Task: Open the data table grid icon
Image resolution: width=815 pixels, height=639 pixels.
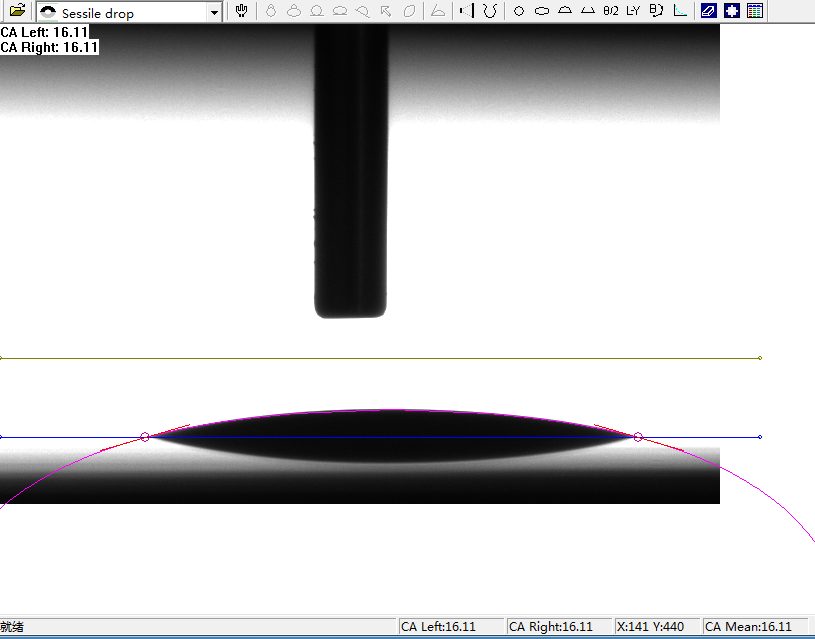Action: [x=755, y=11]
